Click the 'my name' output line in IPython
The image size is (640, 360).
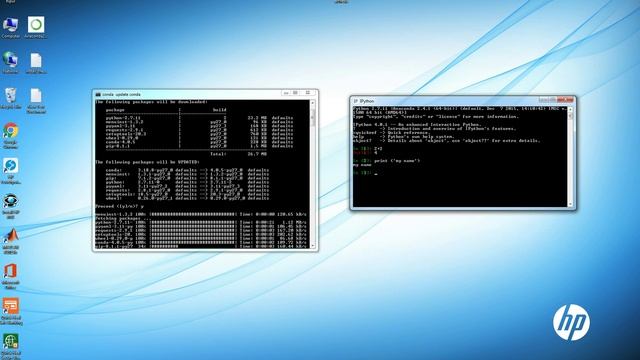click(x=362, y=165)
